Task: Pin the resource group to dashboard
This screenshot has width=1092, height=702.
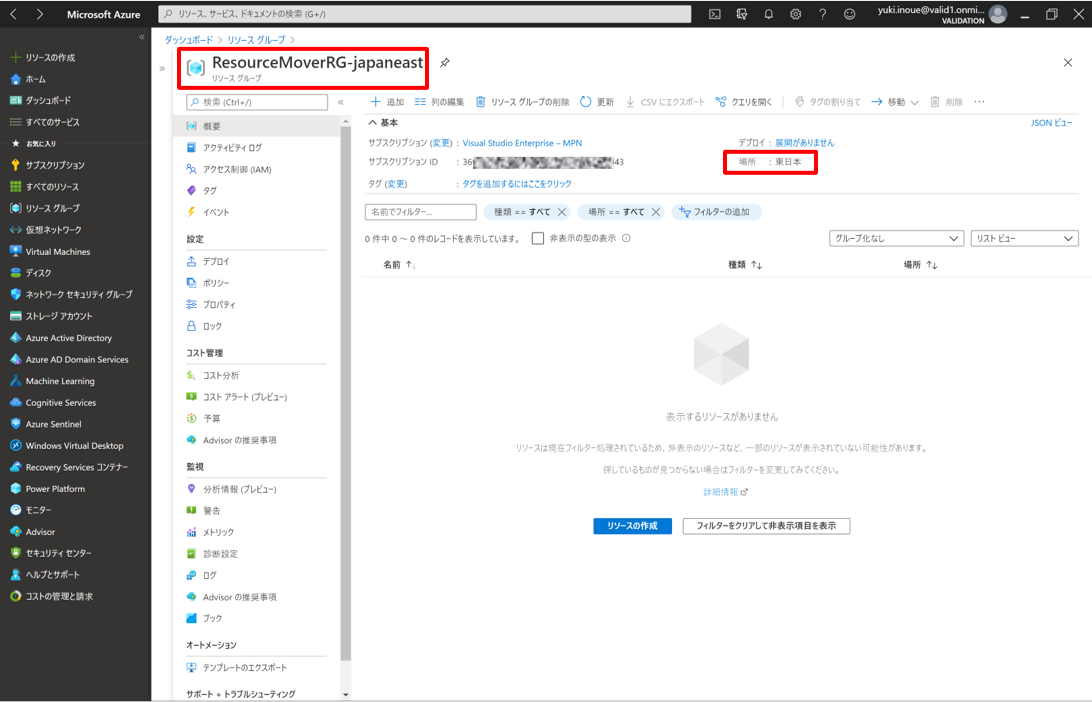Action: [445, 63]
